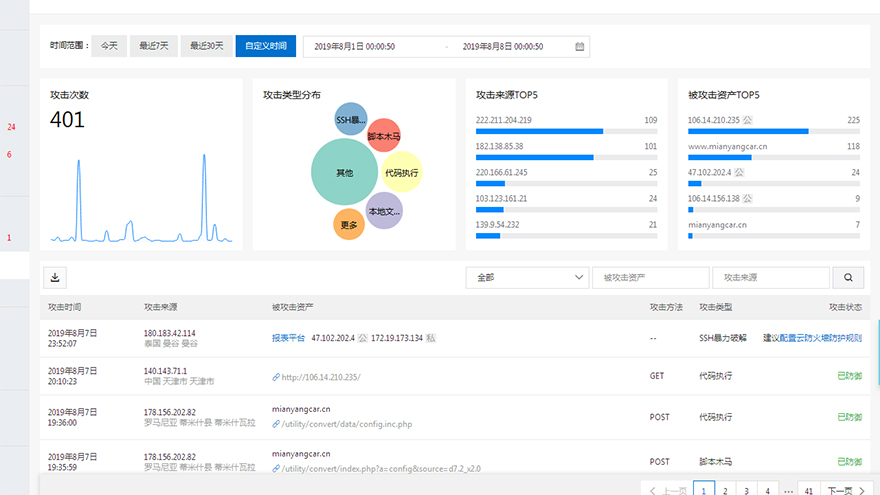880x495 pixels.
Task: Open page 2 of the attack list
Action: click(726, 490)
